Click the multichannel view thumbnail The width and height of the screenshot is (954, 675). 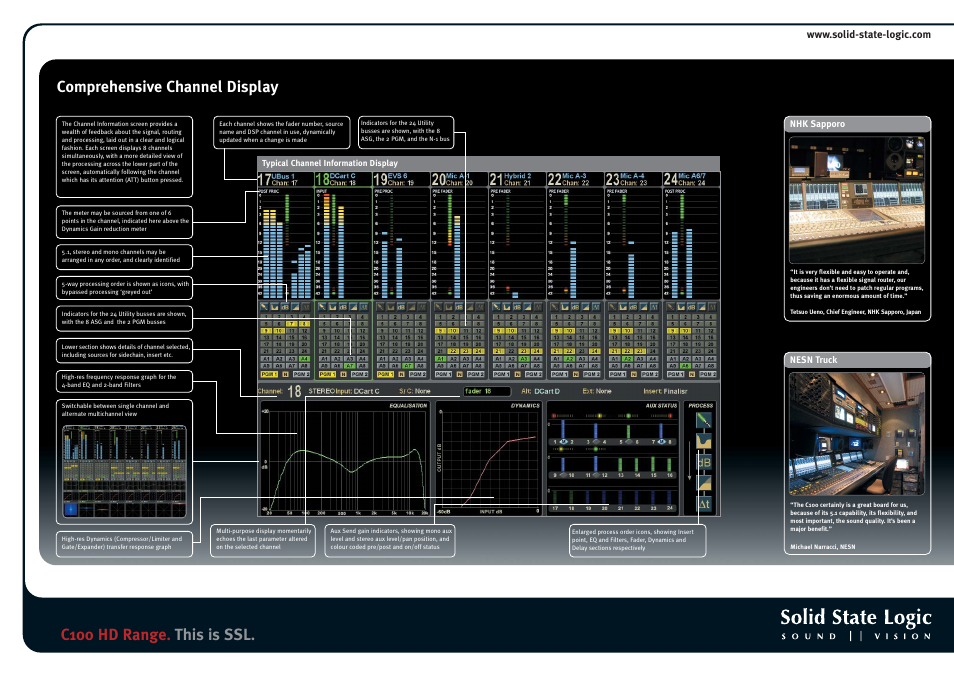(x=124, y=472)
